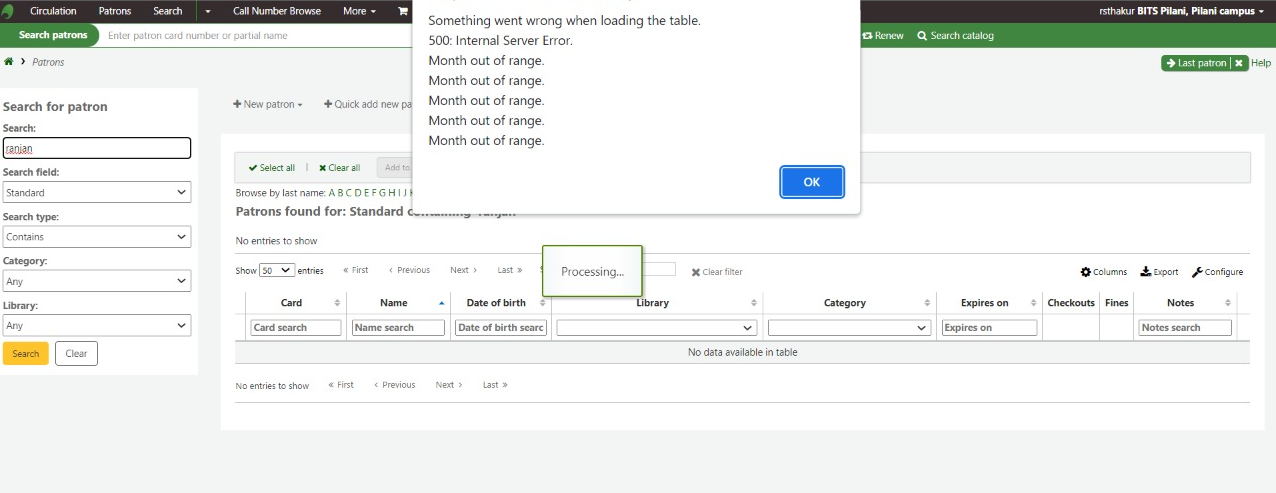The width and height of the screenshot is (1276, 493).
Task: Open the Circulation menu
Action: click(53, 11)
